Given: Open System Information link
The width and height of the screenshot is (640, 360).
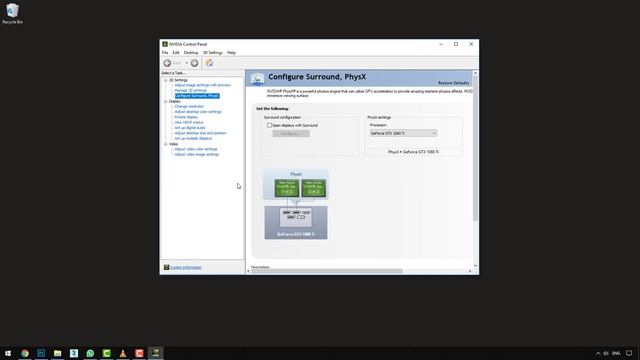Looking at the screenshot, I should click(186, 267).
